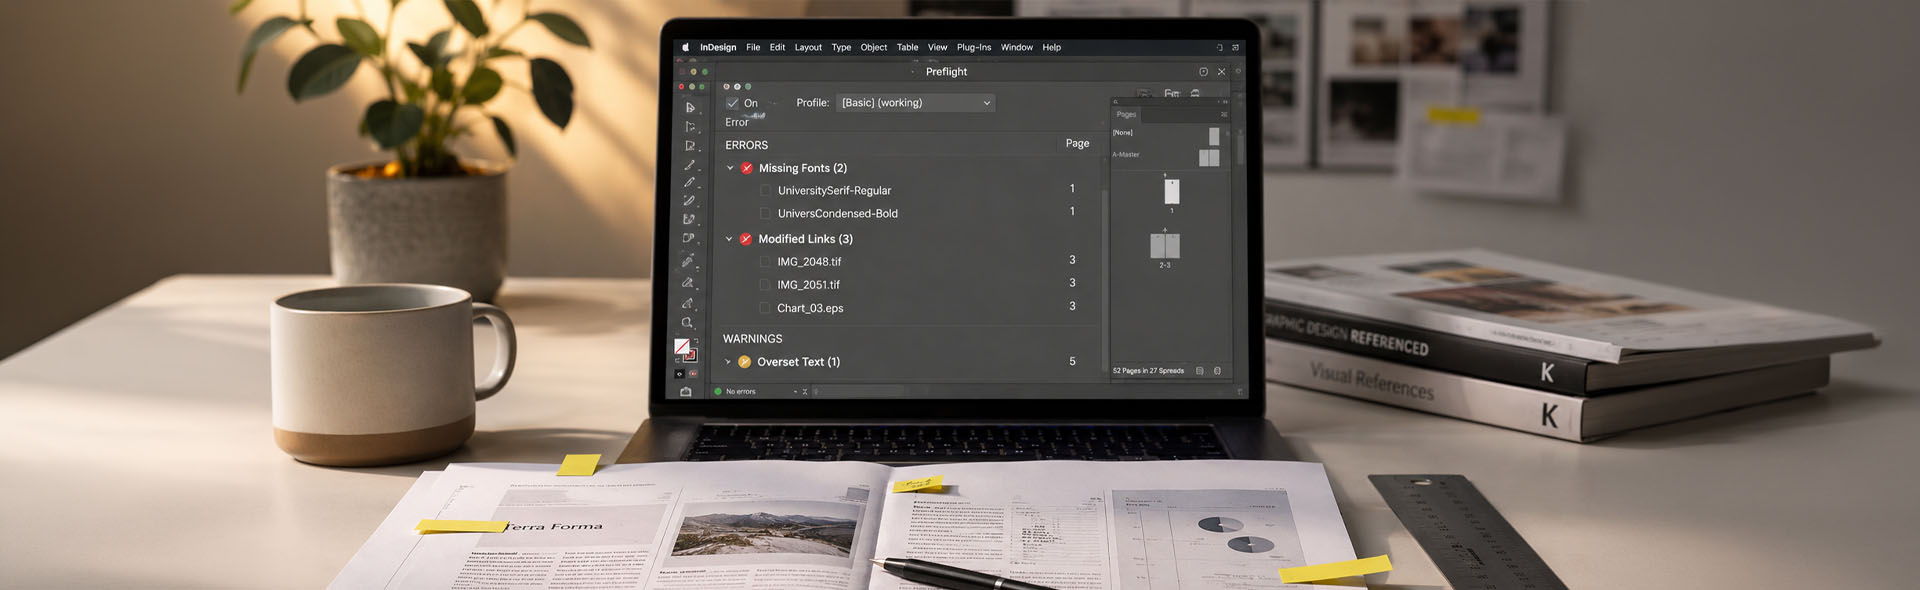Open the Object menu
Image resolution: width=1920 pixels, height=590 pixels.
pos(874,47)
